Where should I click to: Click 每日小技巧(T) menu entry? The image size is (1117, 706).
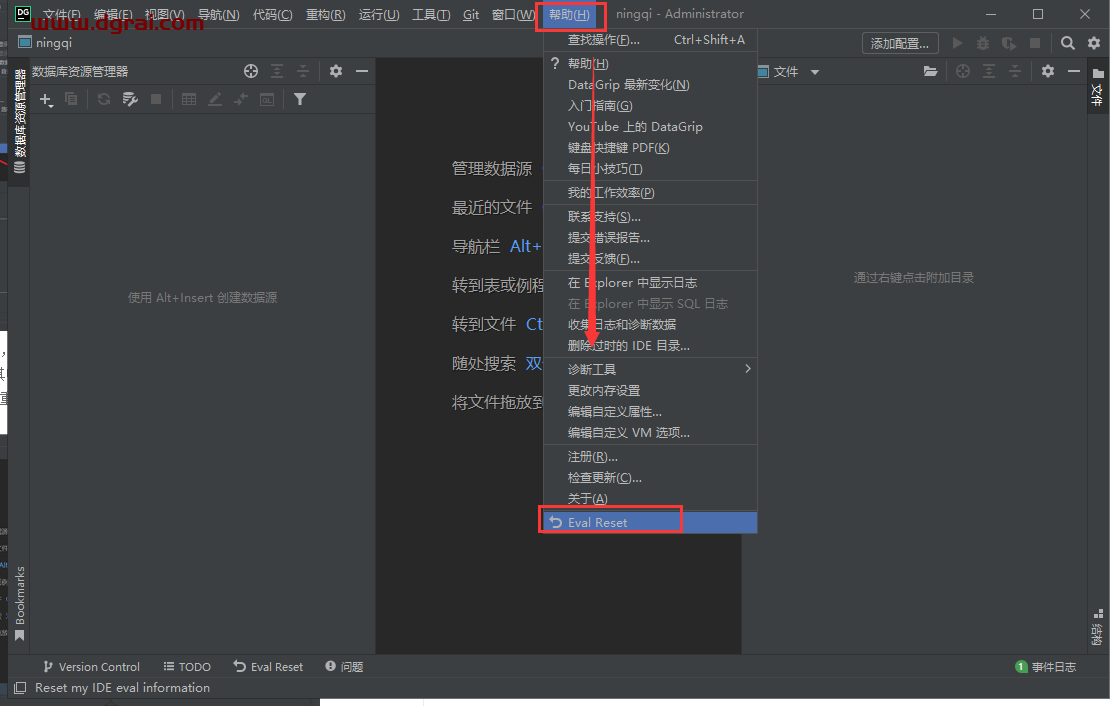coord(650,169)
